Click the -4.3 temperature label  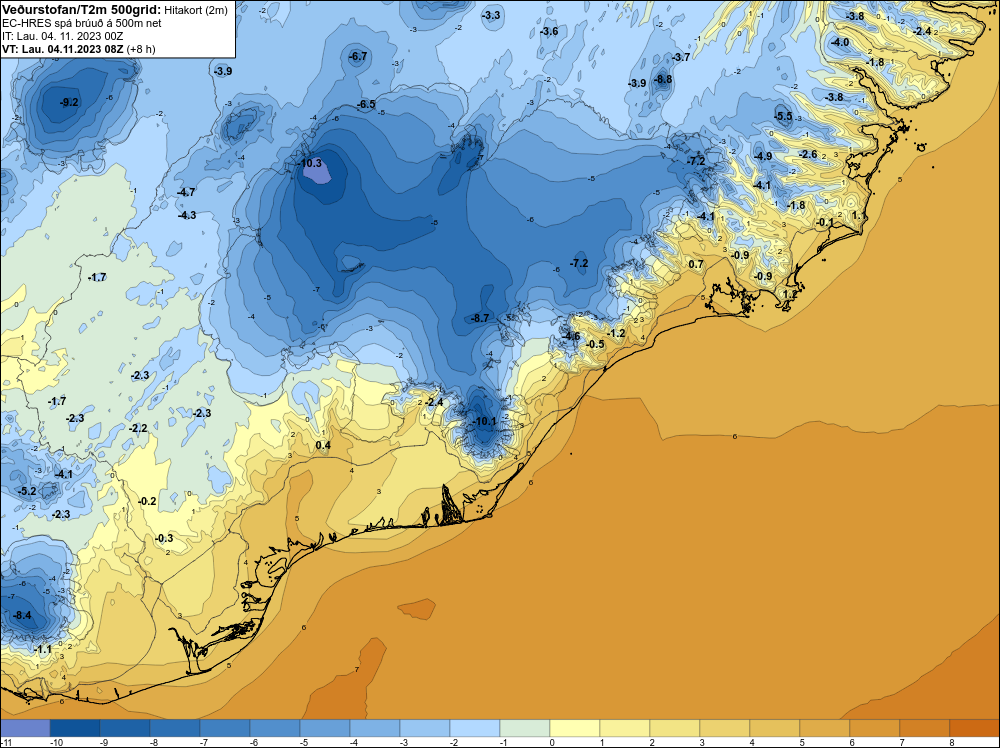click(x=187, y=215)
